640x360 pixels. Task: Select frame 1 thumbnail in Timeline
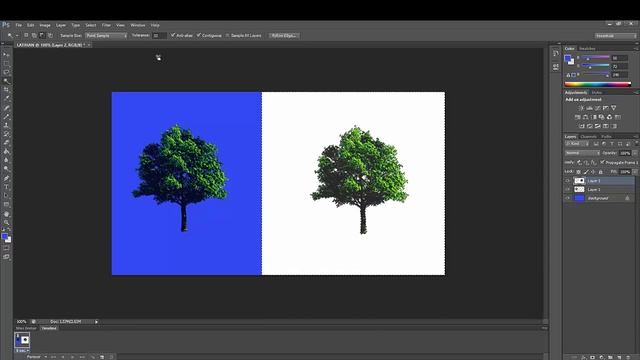click(22, 340)
